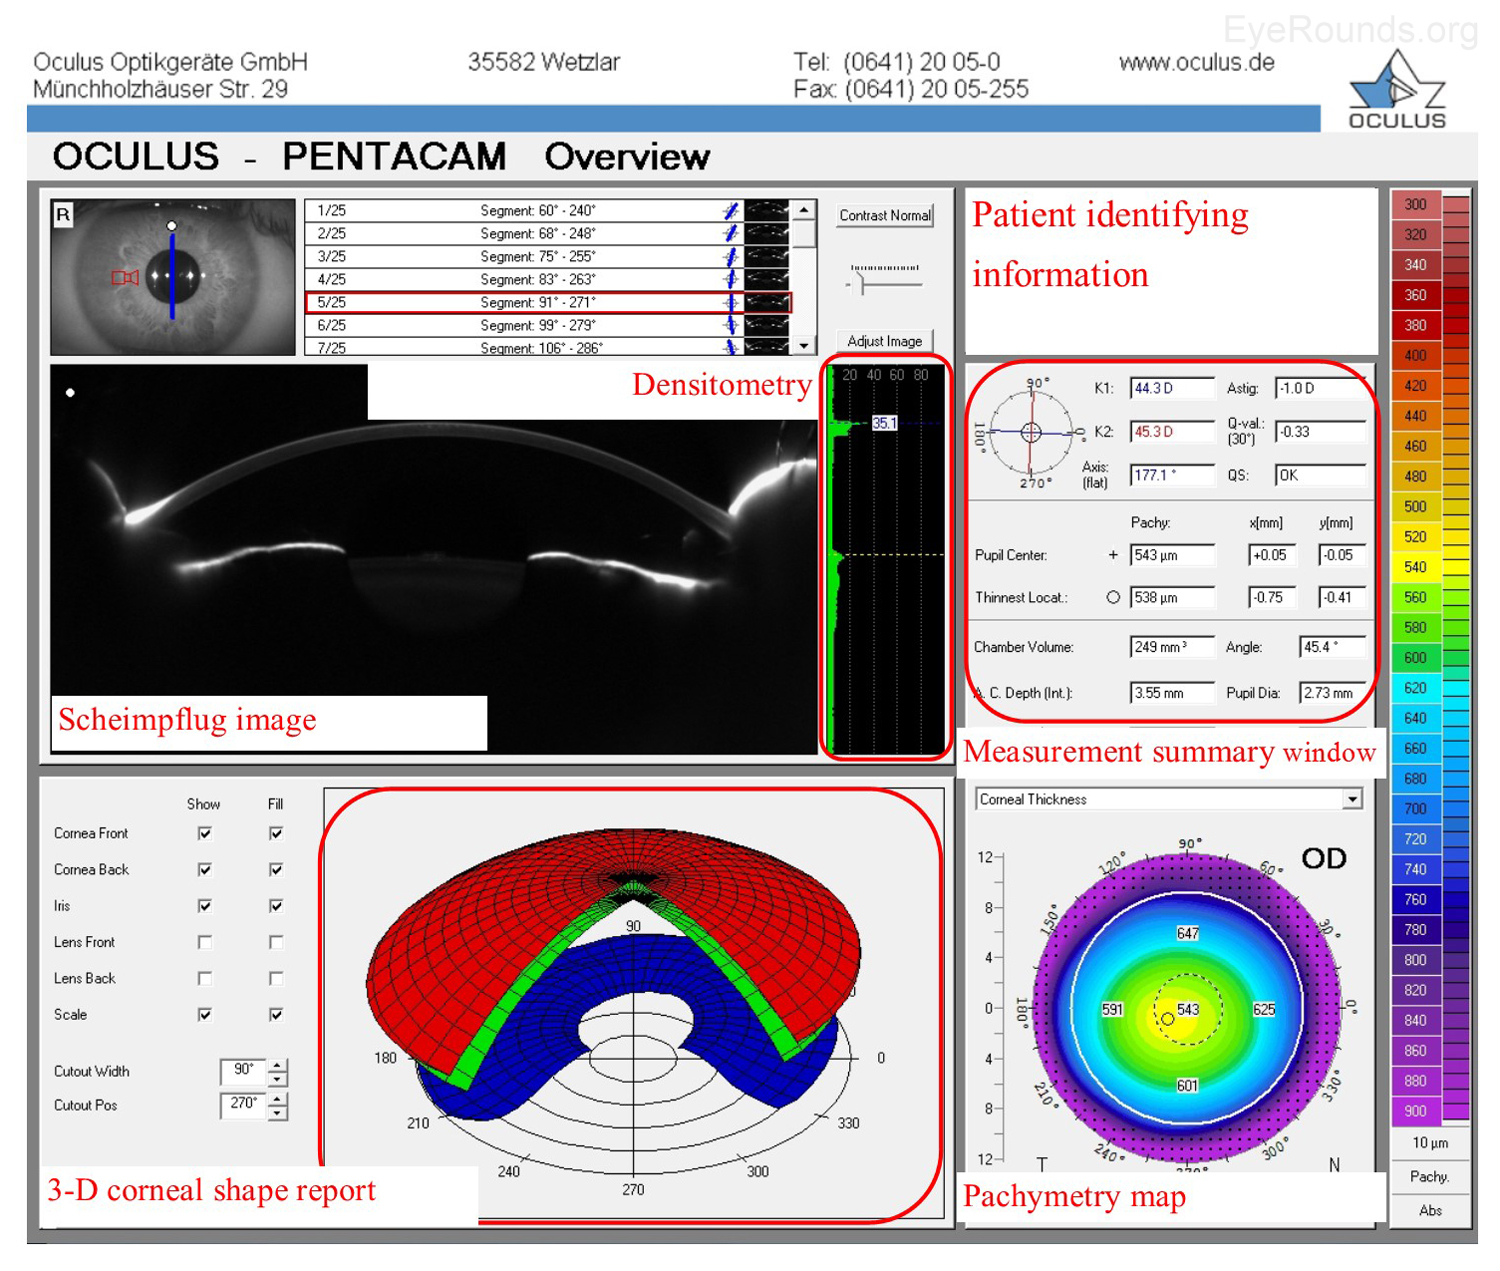Screen dimensions: 1500x1271
Task: Click the 540 yellow color scale swatch
Action: coord(1415,567)
